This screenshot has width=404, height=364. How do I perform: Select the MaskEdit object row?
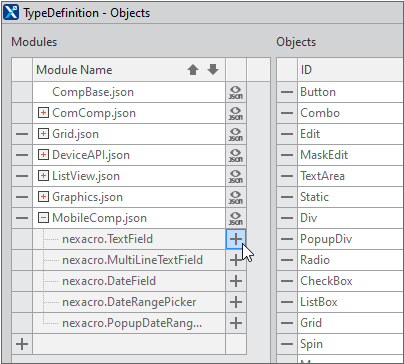coord(350,155)
